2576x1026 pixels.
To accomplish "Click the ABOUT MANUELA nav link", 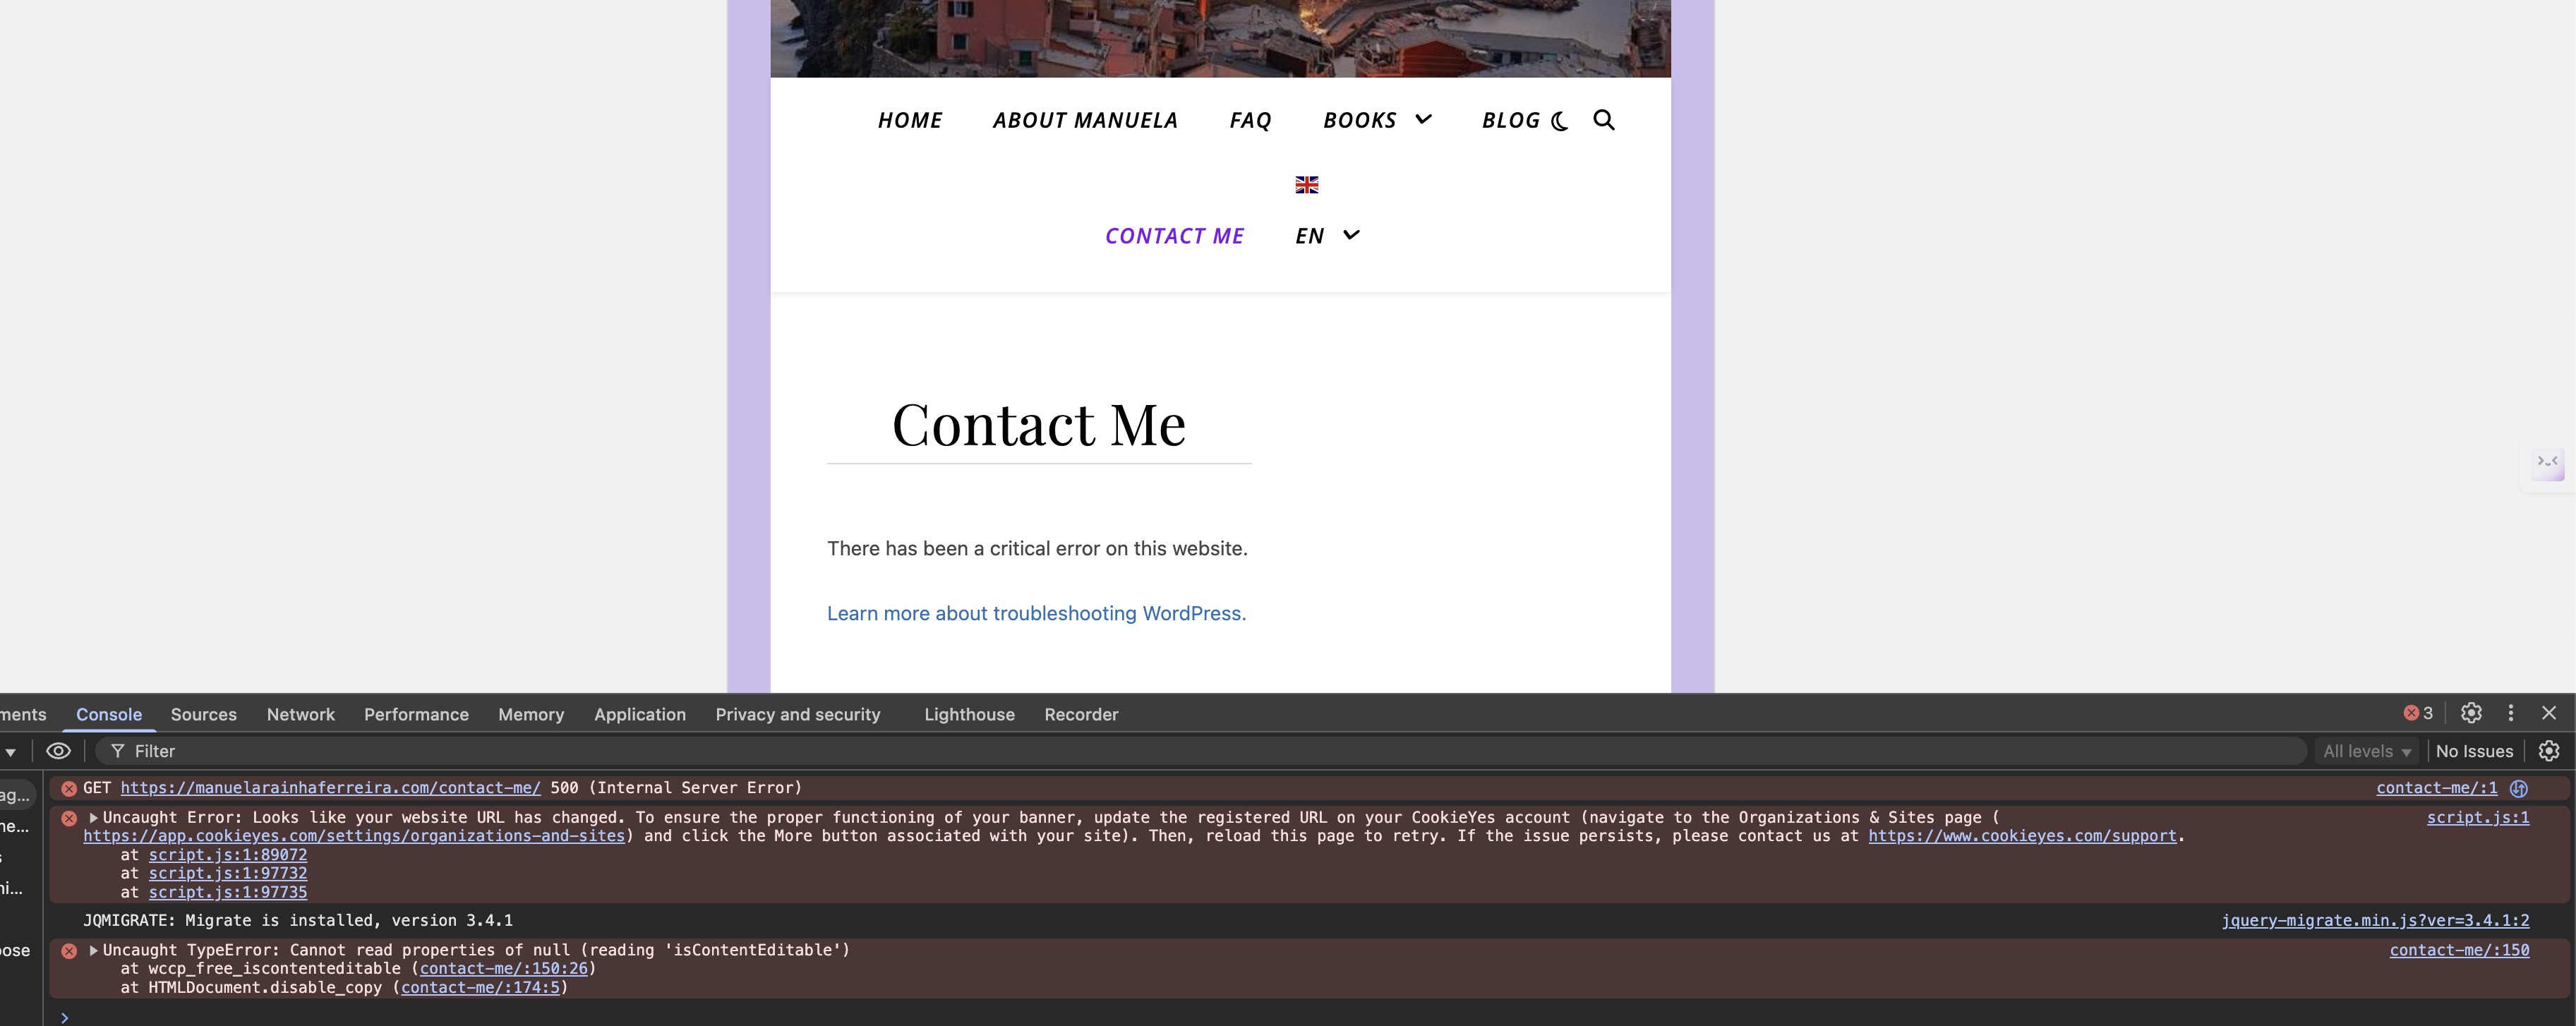I will (x=1084, y=121).
